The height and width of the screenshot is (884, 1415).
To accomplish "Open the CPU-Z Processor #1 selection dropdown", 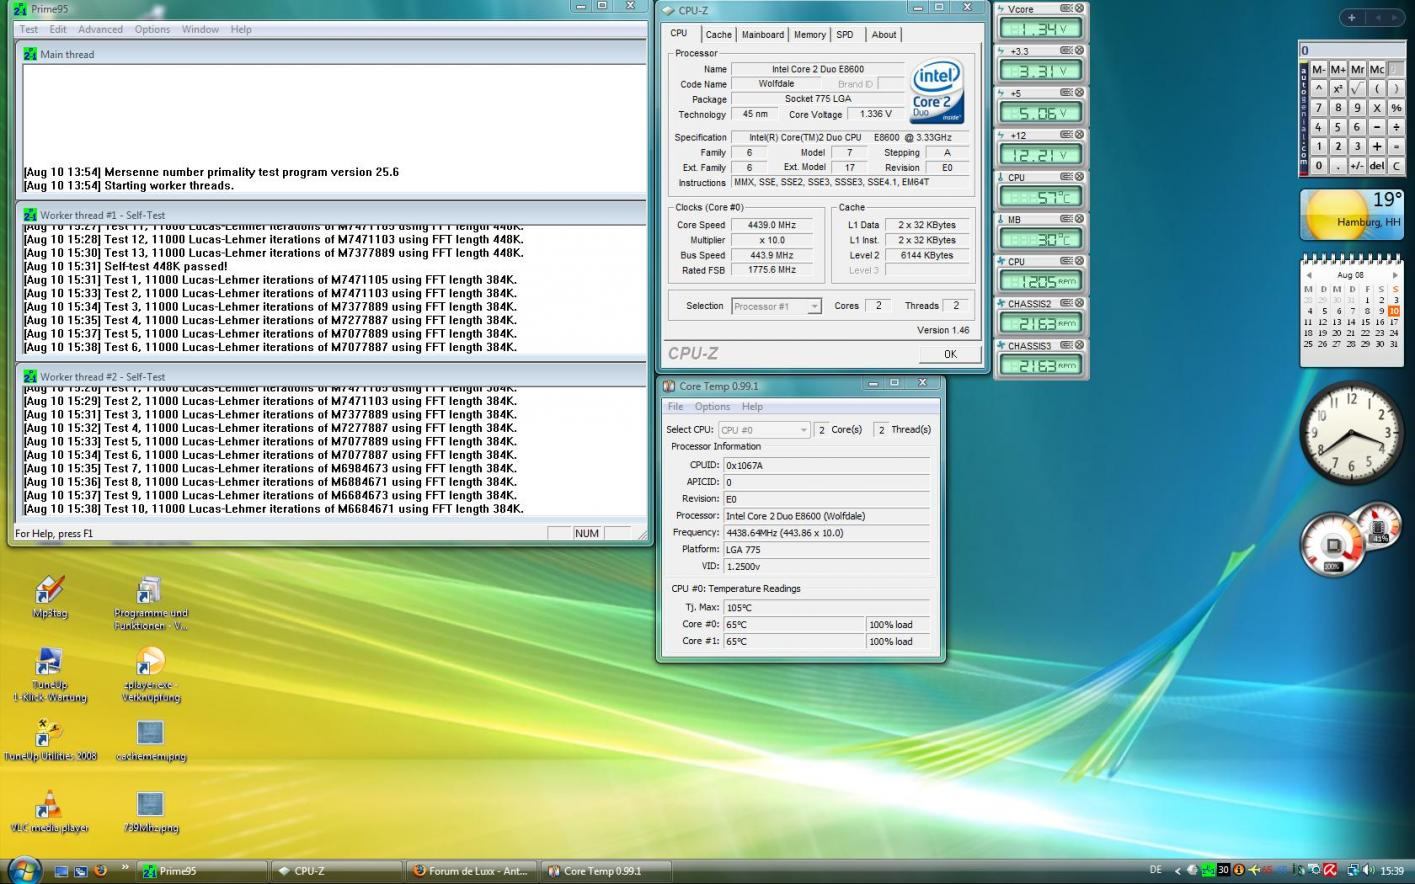I will 776,306.
